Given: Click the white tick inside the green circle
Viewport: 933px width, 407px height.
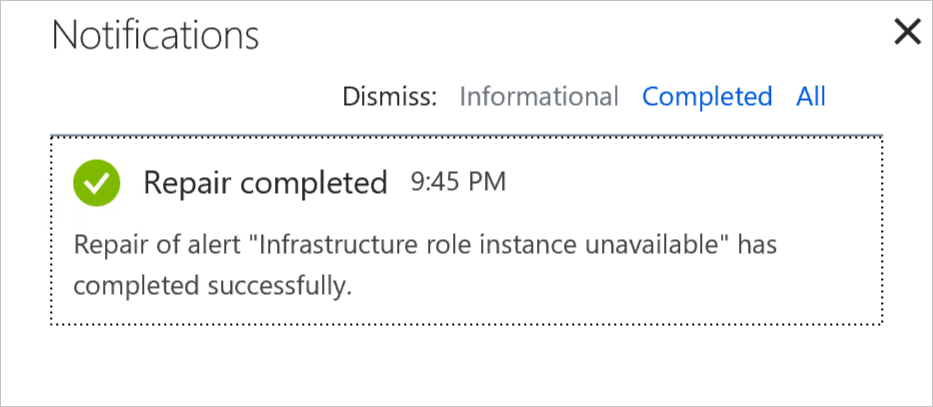Looking at the screenshot, I should coord(96,183).
